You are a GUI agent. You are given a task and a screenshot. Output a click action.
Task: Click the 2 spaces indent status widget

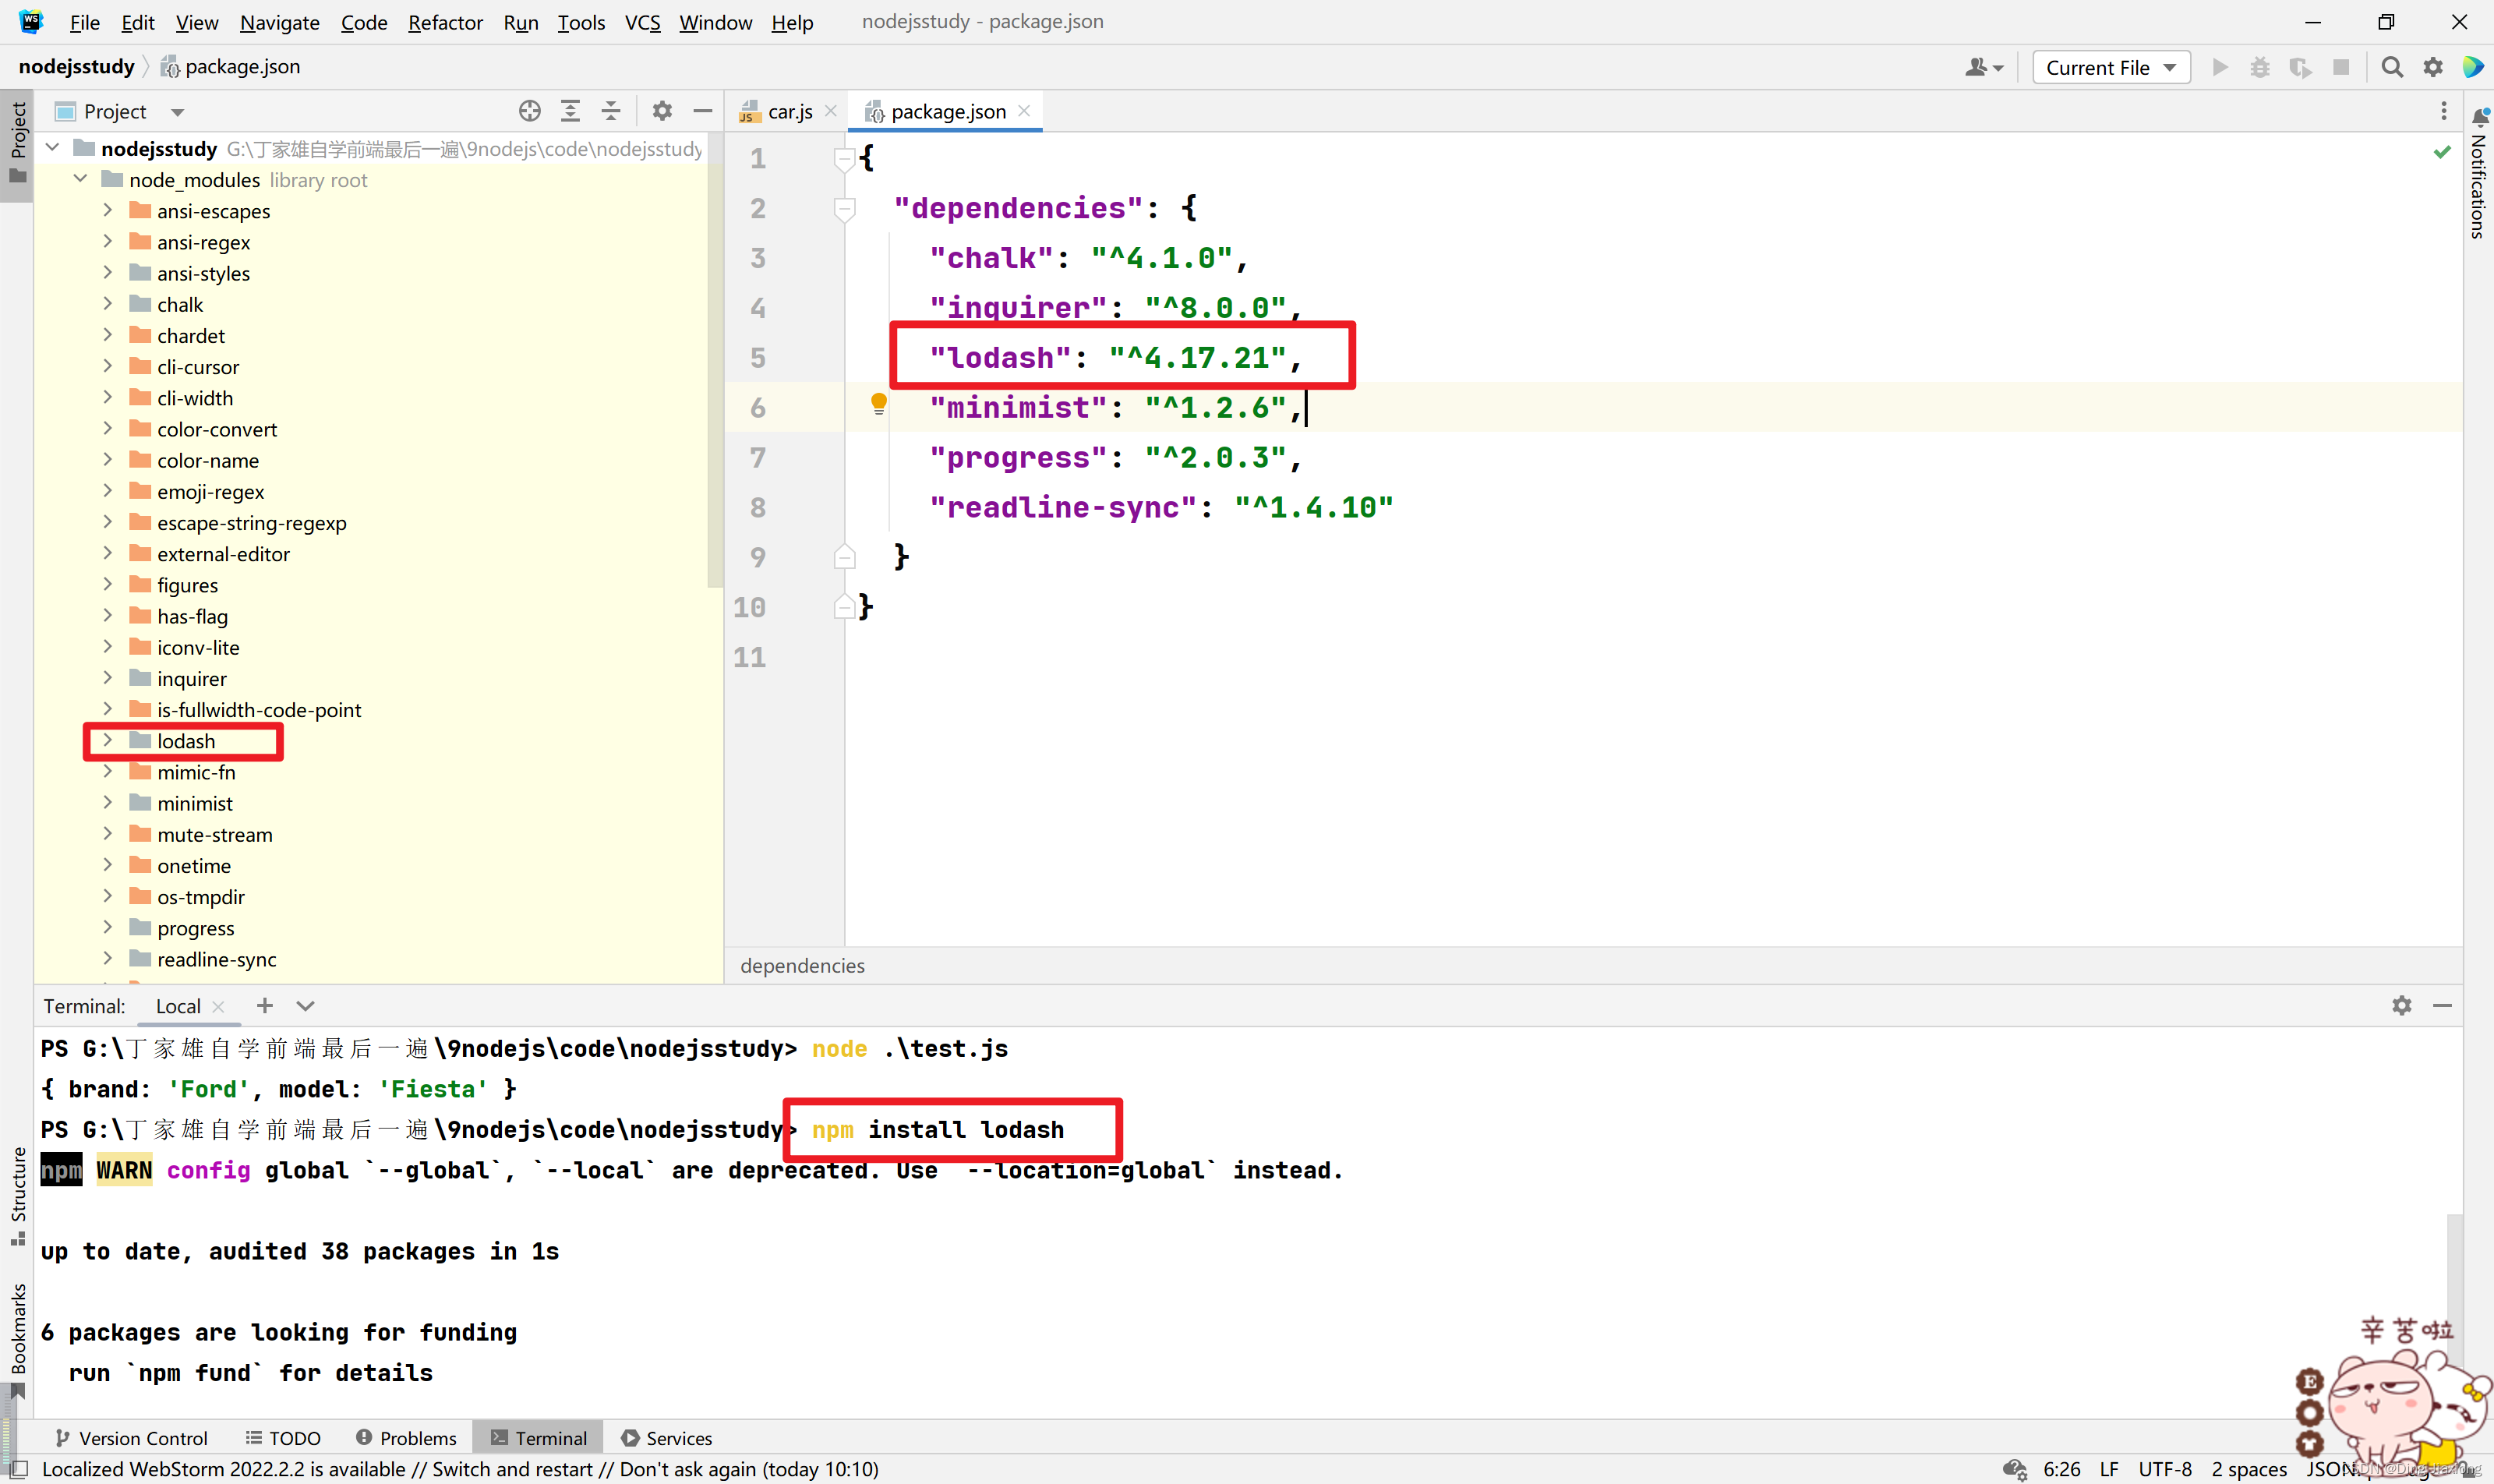(x=2248, y=1469)
